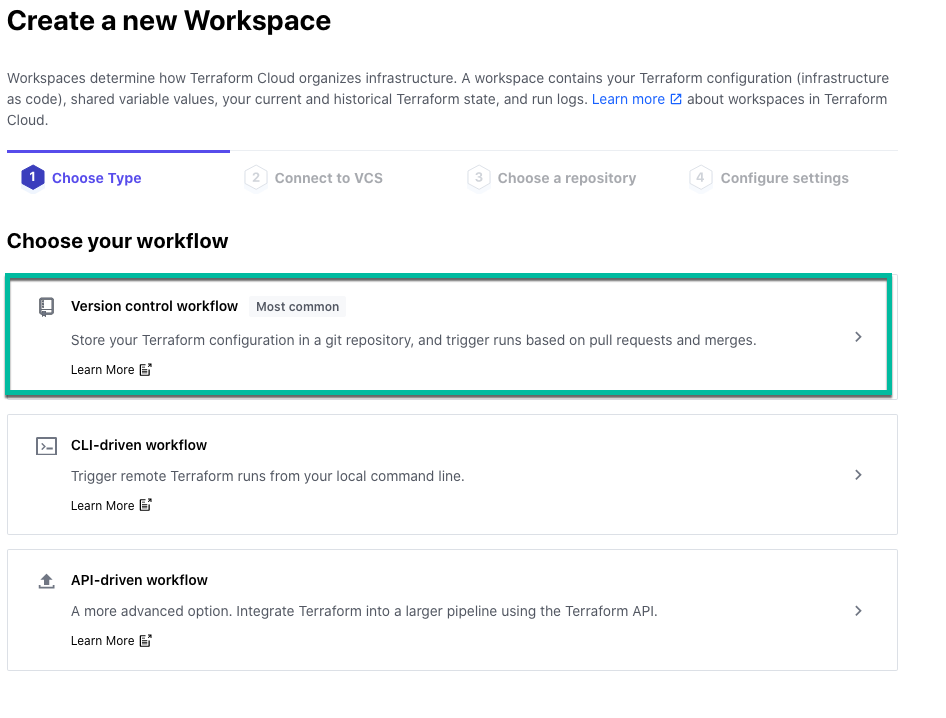Screen dimensions: 946x718
Task: Click text 'Trigger remote Terraform runs from your local command line'
Action: point(268,476)
